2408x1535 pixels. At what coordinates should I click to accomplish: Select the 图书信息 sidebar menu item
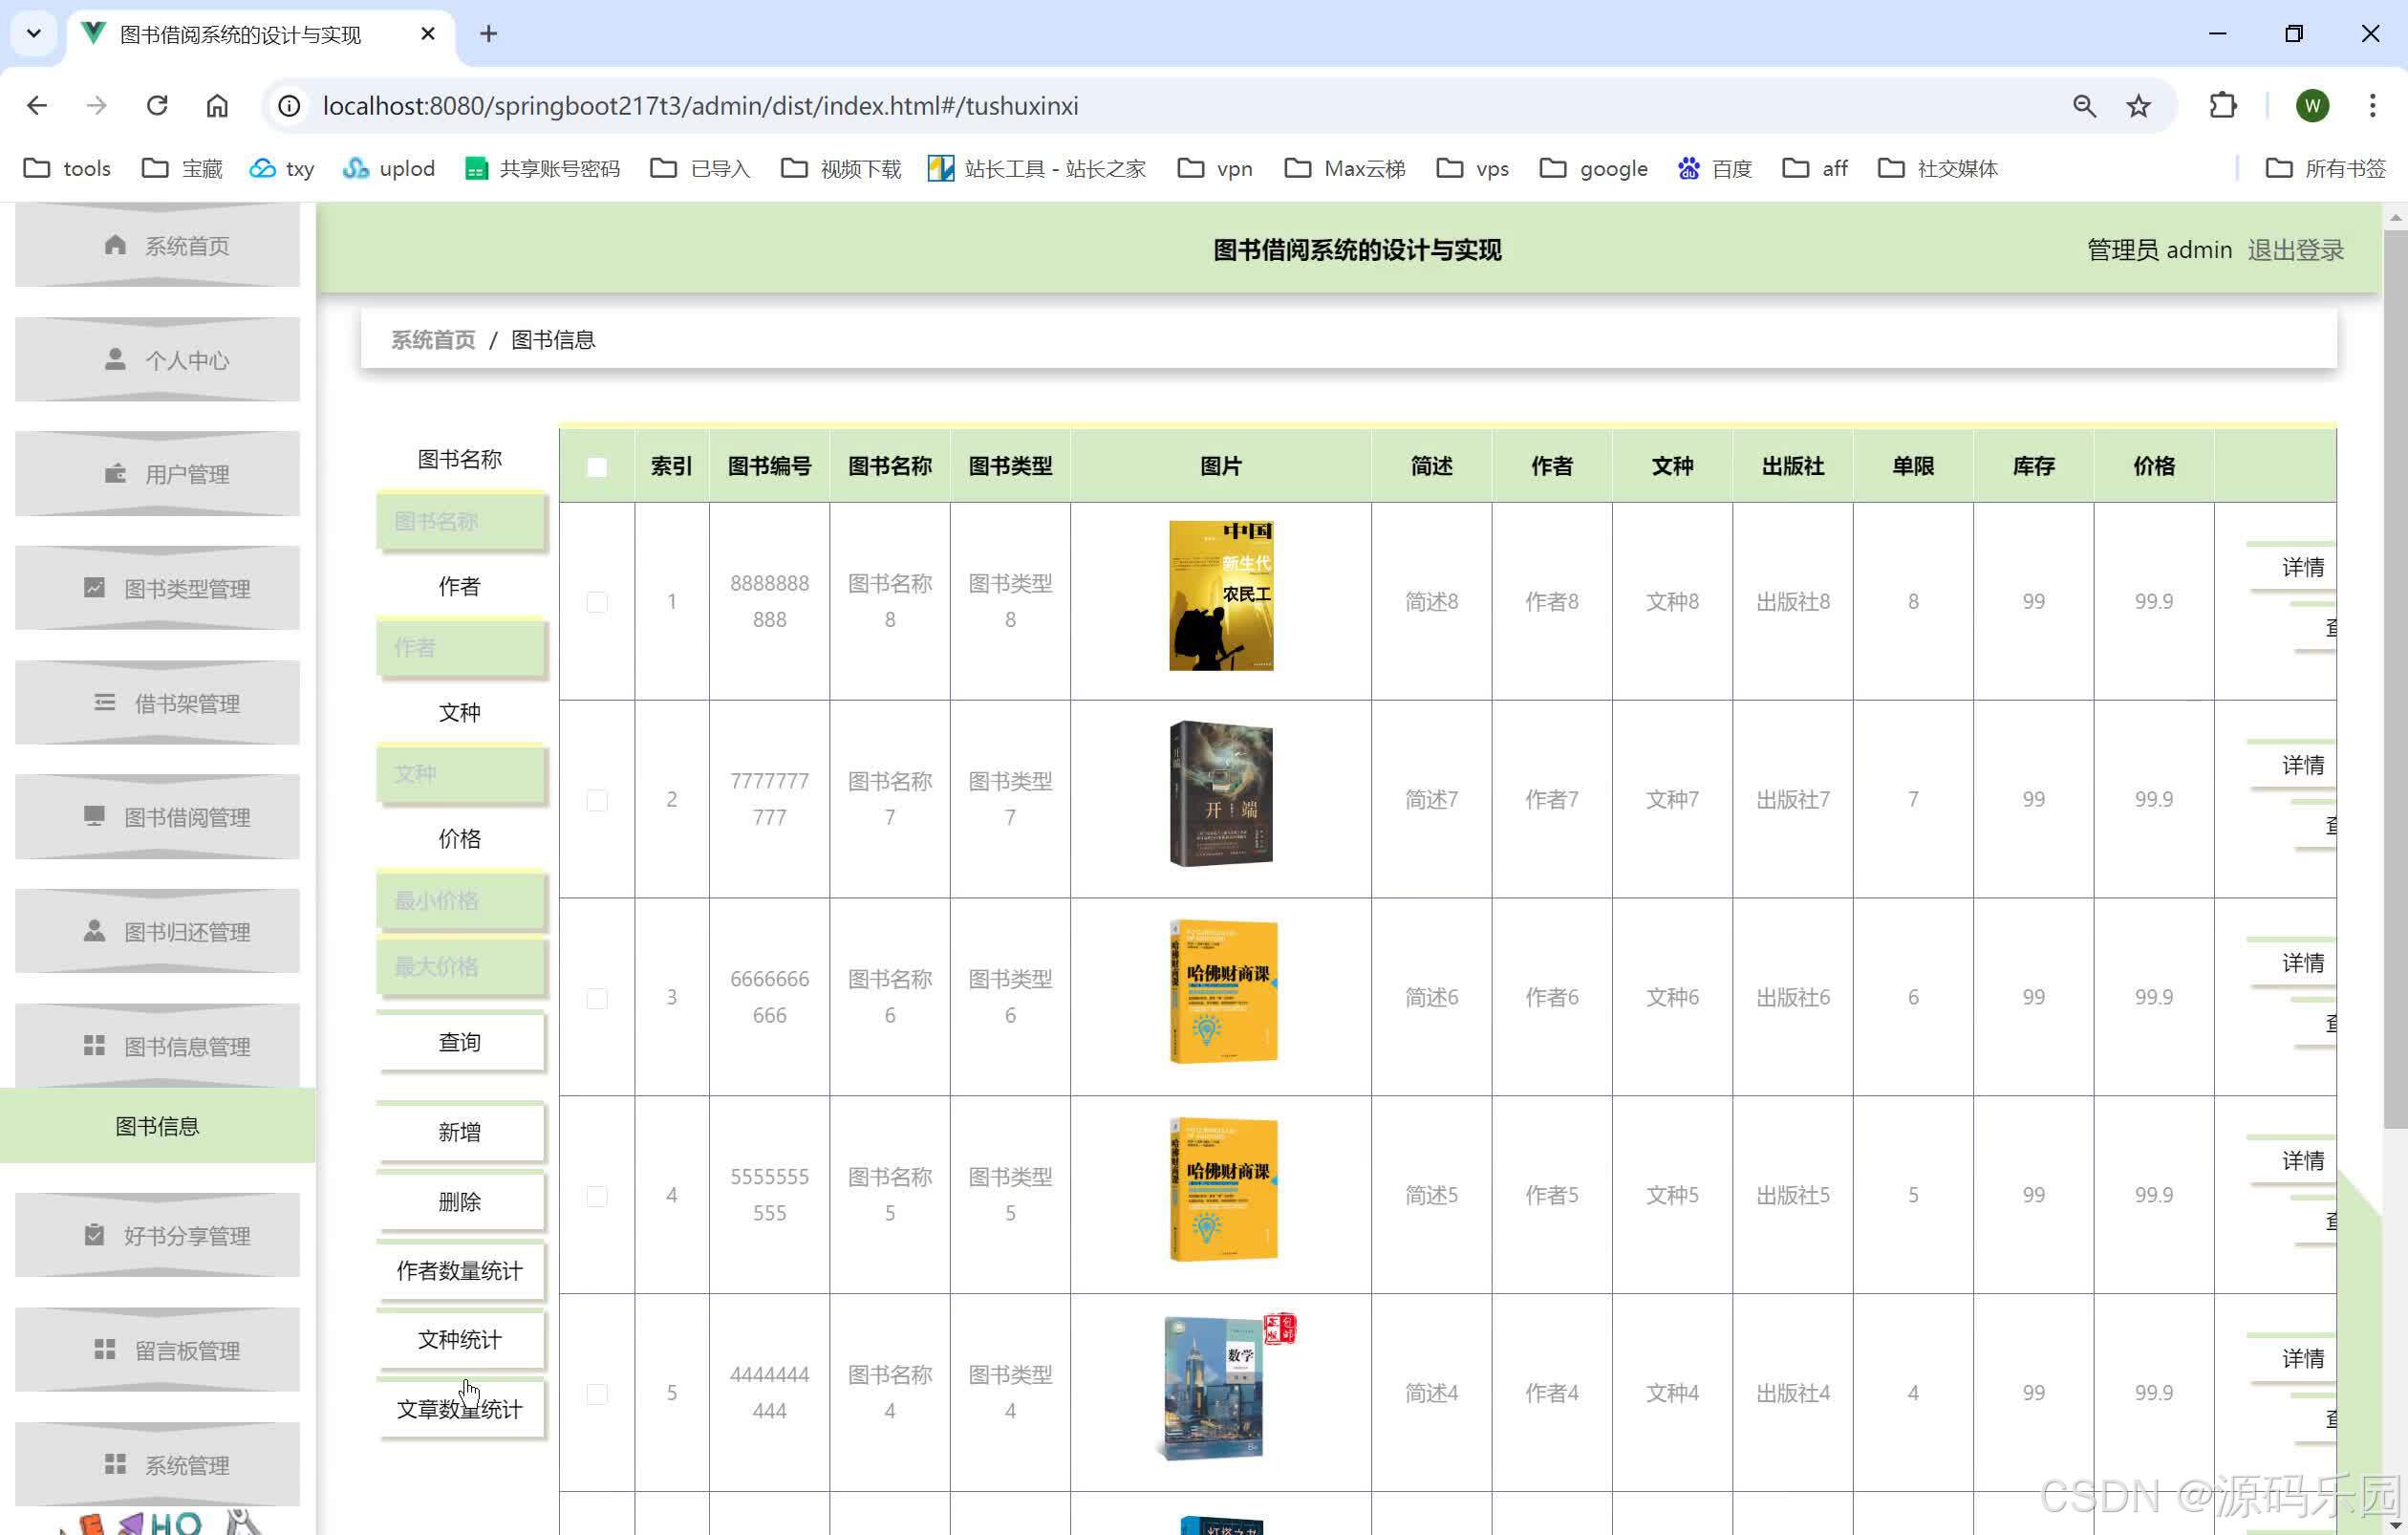pos(158,1125)
